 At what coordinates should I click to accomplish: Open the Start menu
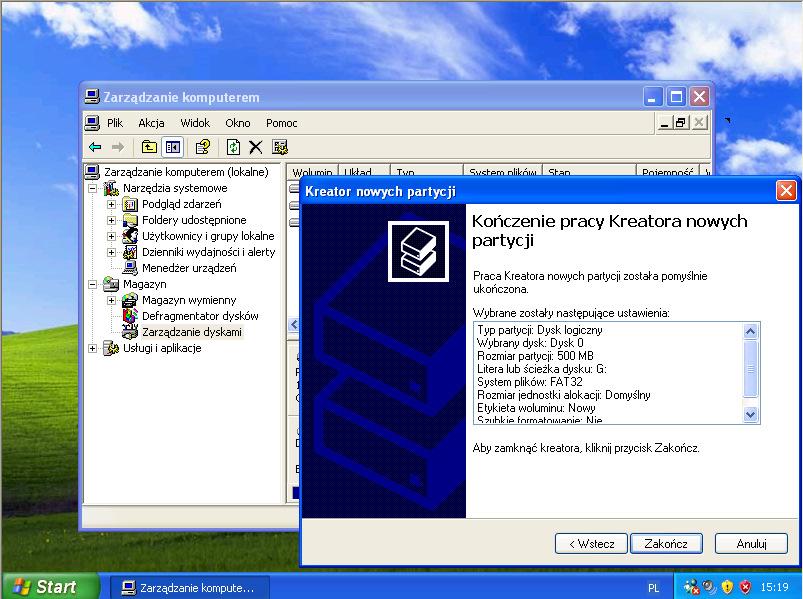pos(50,587)
